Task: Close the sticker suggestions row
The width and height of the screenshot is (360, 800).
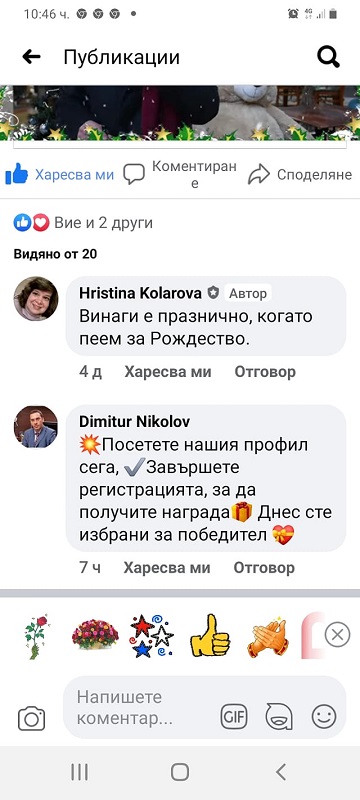Action: pos(338,635)
